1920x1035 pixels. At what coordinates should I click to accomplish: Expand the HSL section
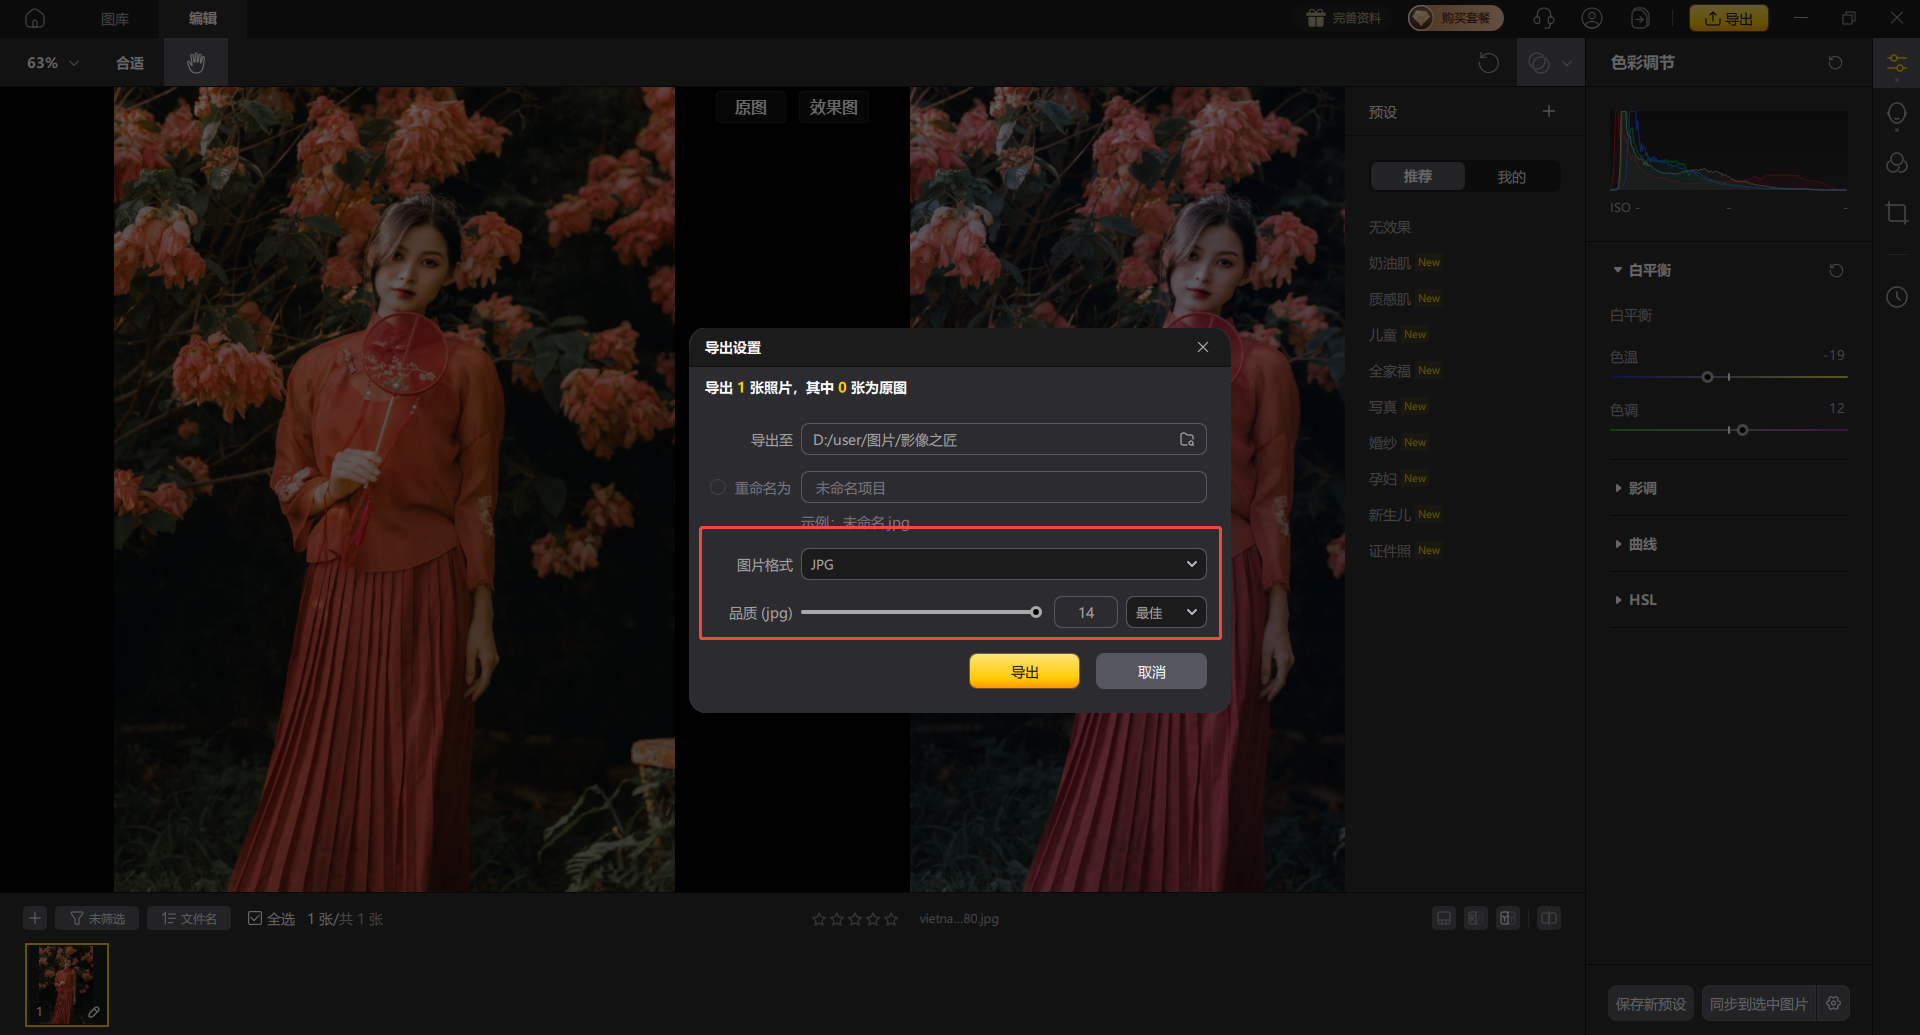(1642, 600)
